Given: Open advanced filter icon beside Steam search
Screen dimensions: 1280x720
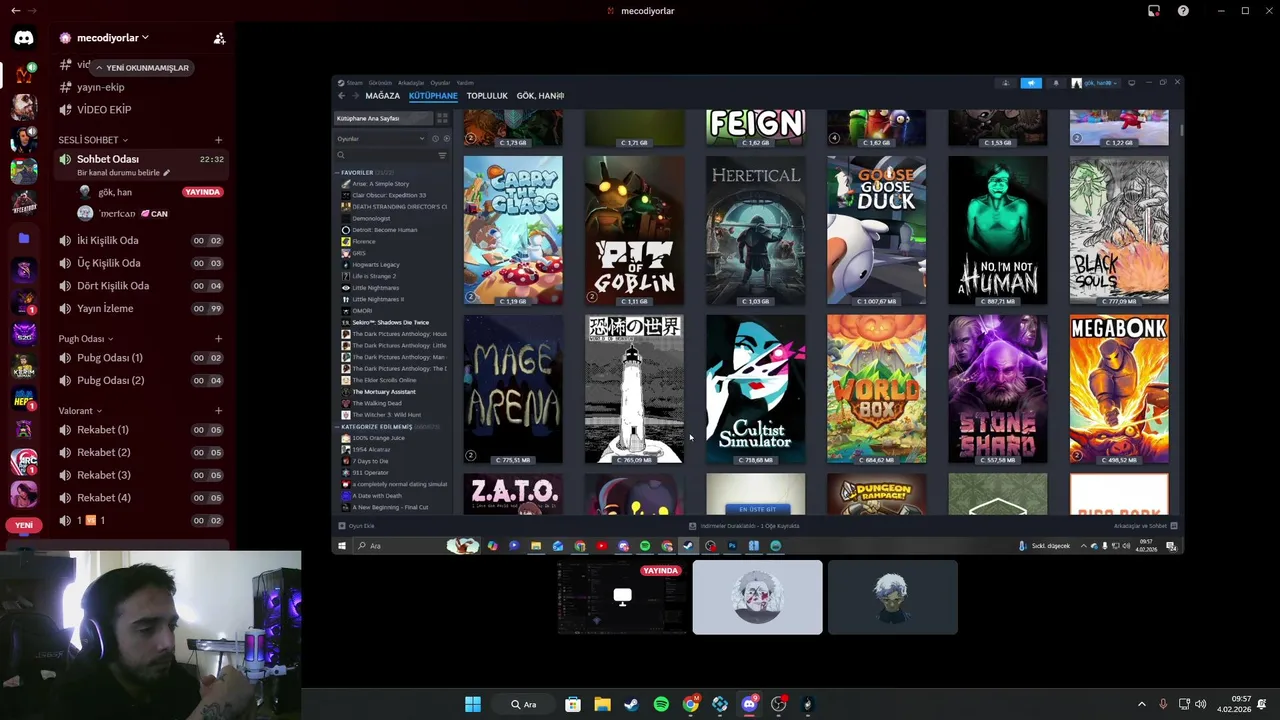Looking at the screenshot, I should (x=443, y=155).
